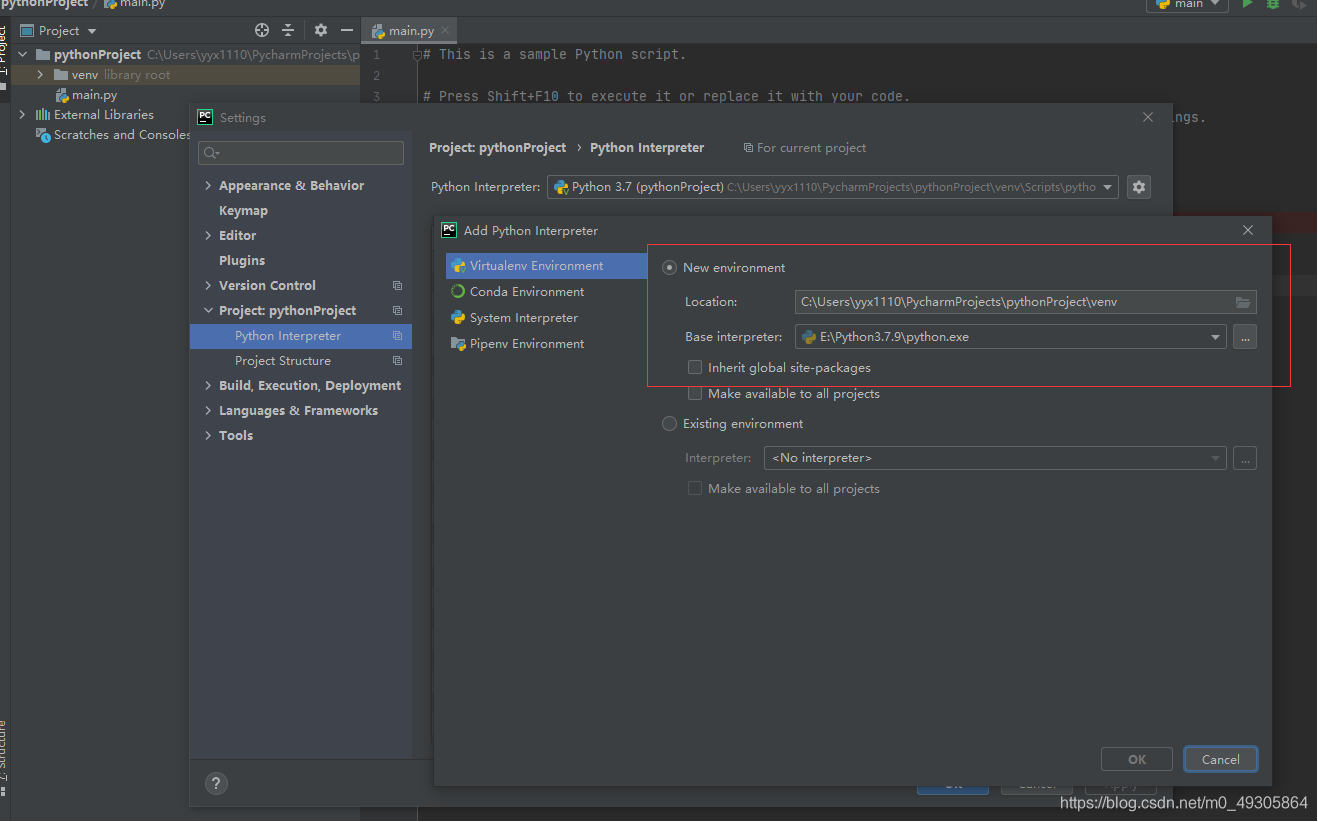Click the locate/select opened file target icon
Screen dimensions: 1318x822
click(262, 31)
